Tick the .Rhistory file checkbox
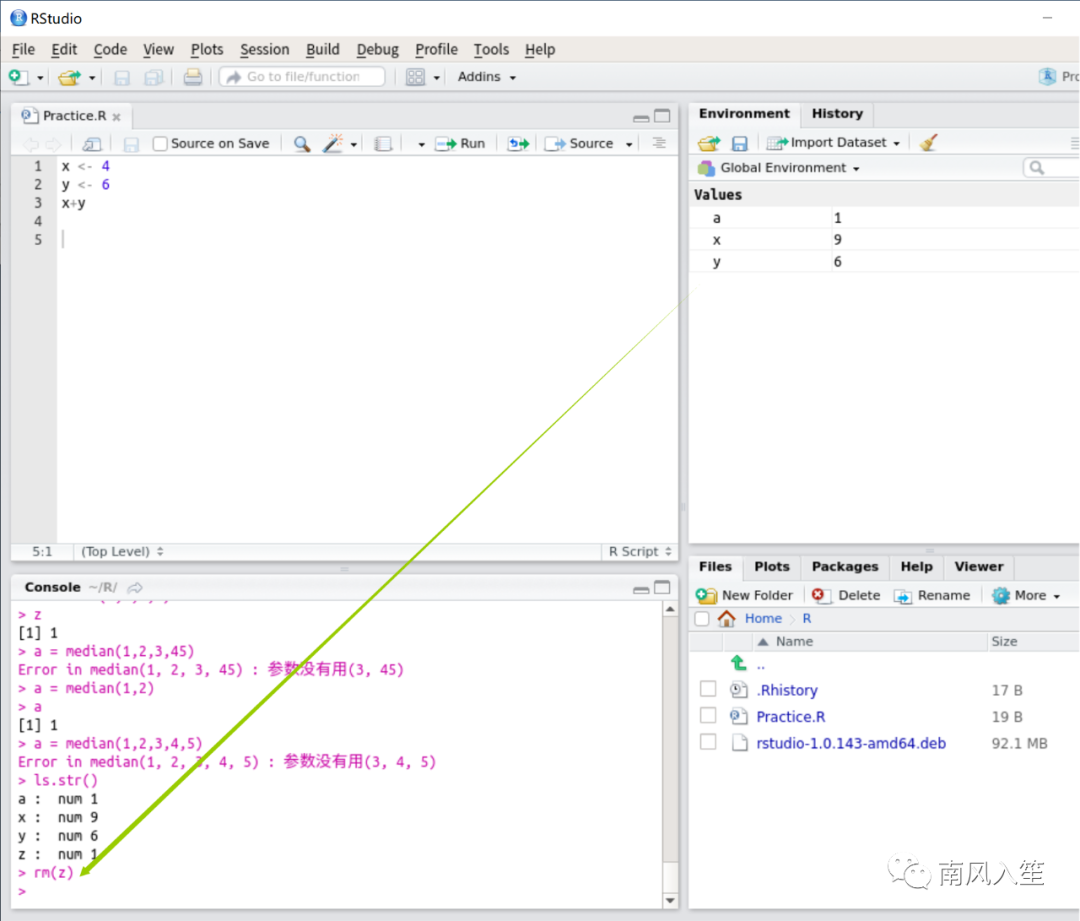 click(x=708, y=690)
